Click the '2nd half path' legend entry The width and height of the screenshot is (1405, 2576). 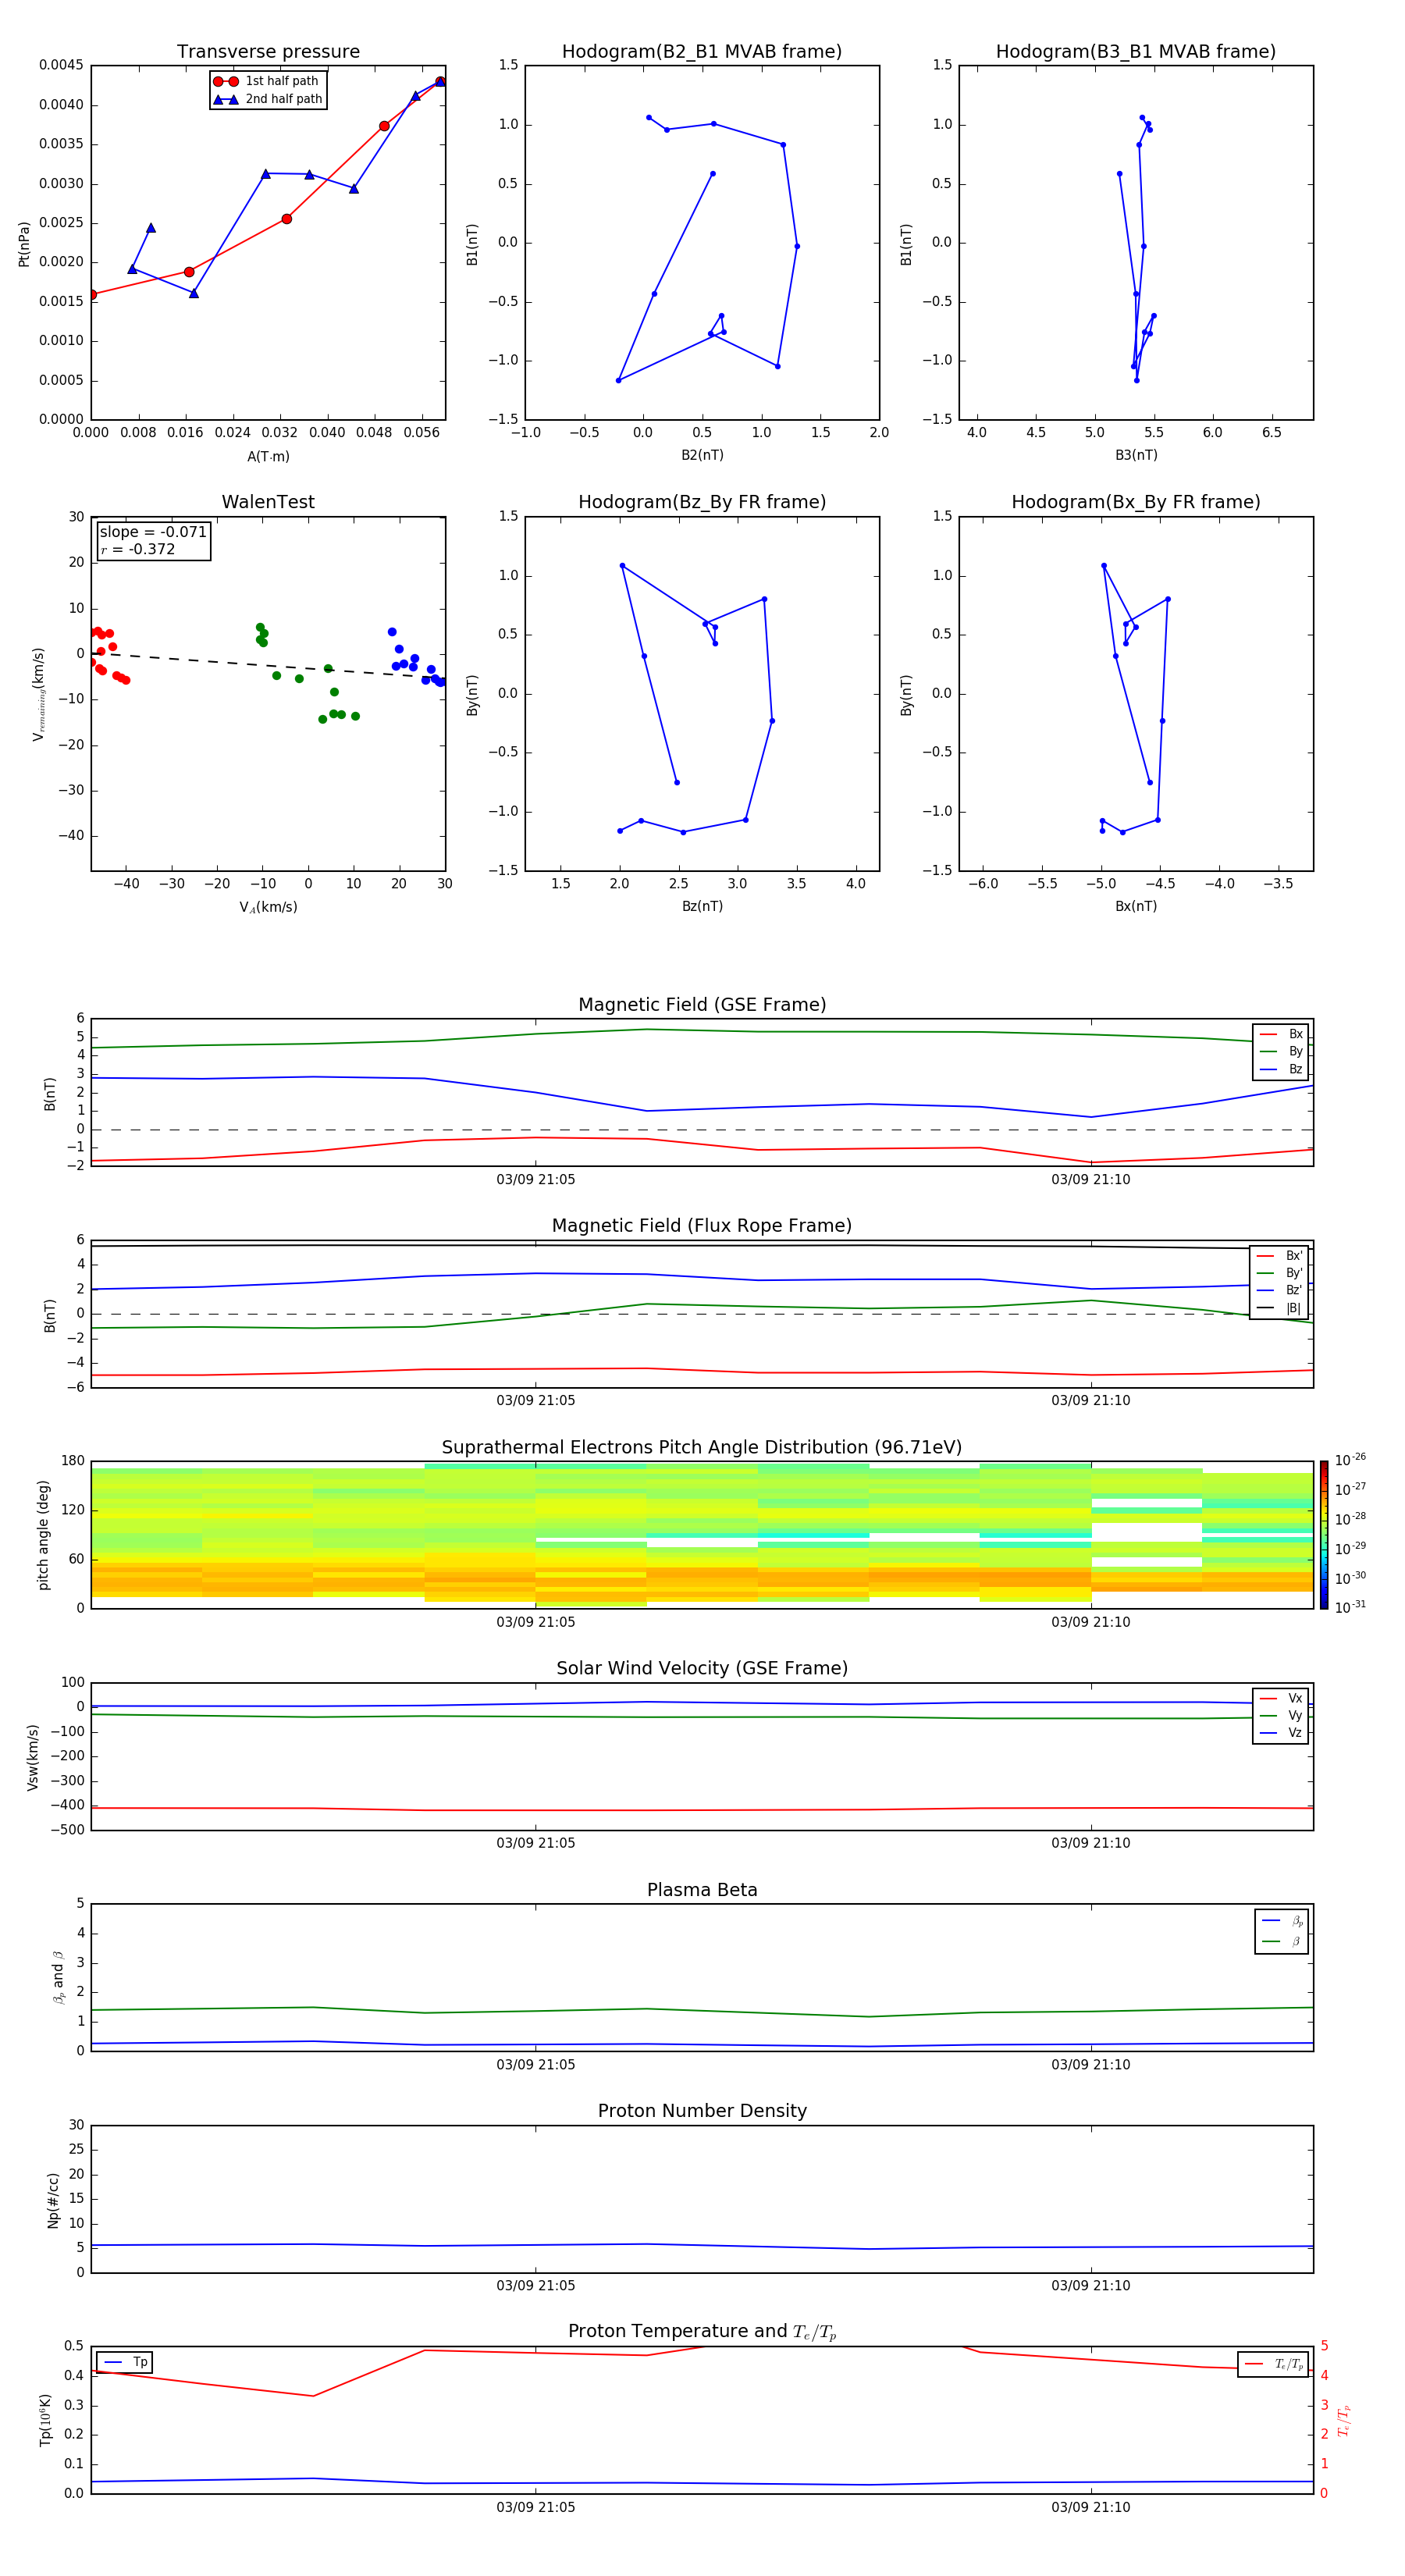pyautogui.click(x=269, y=99)
